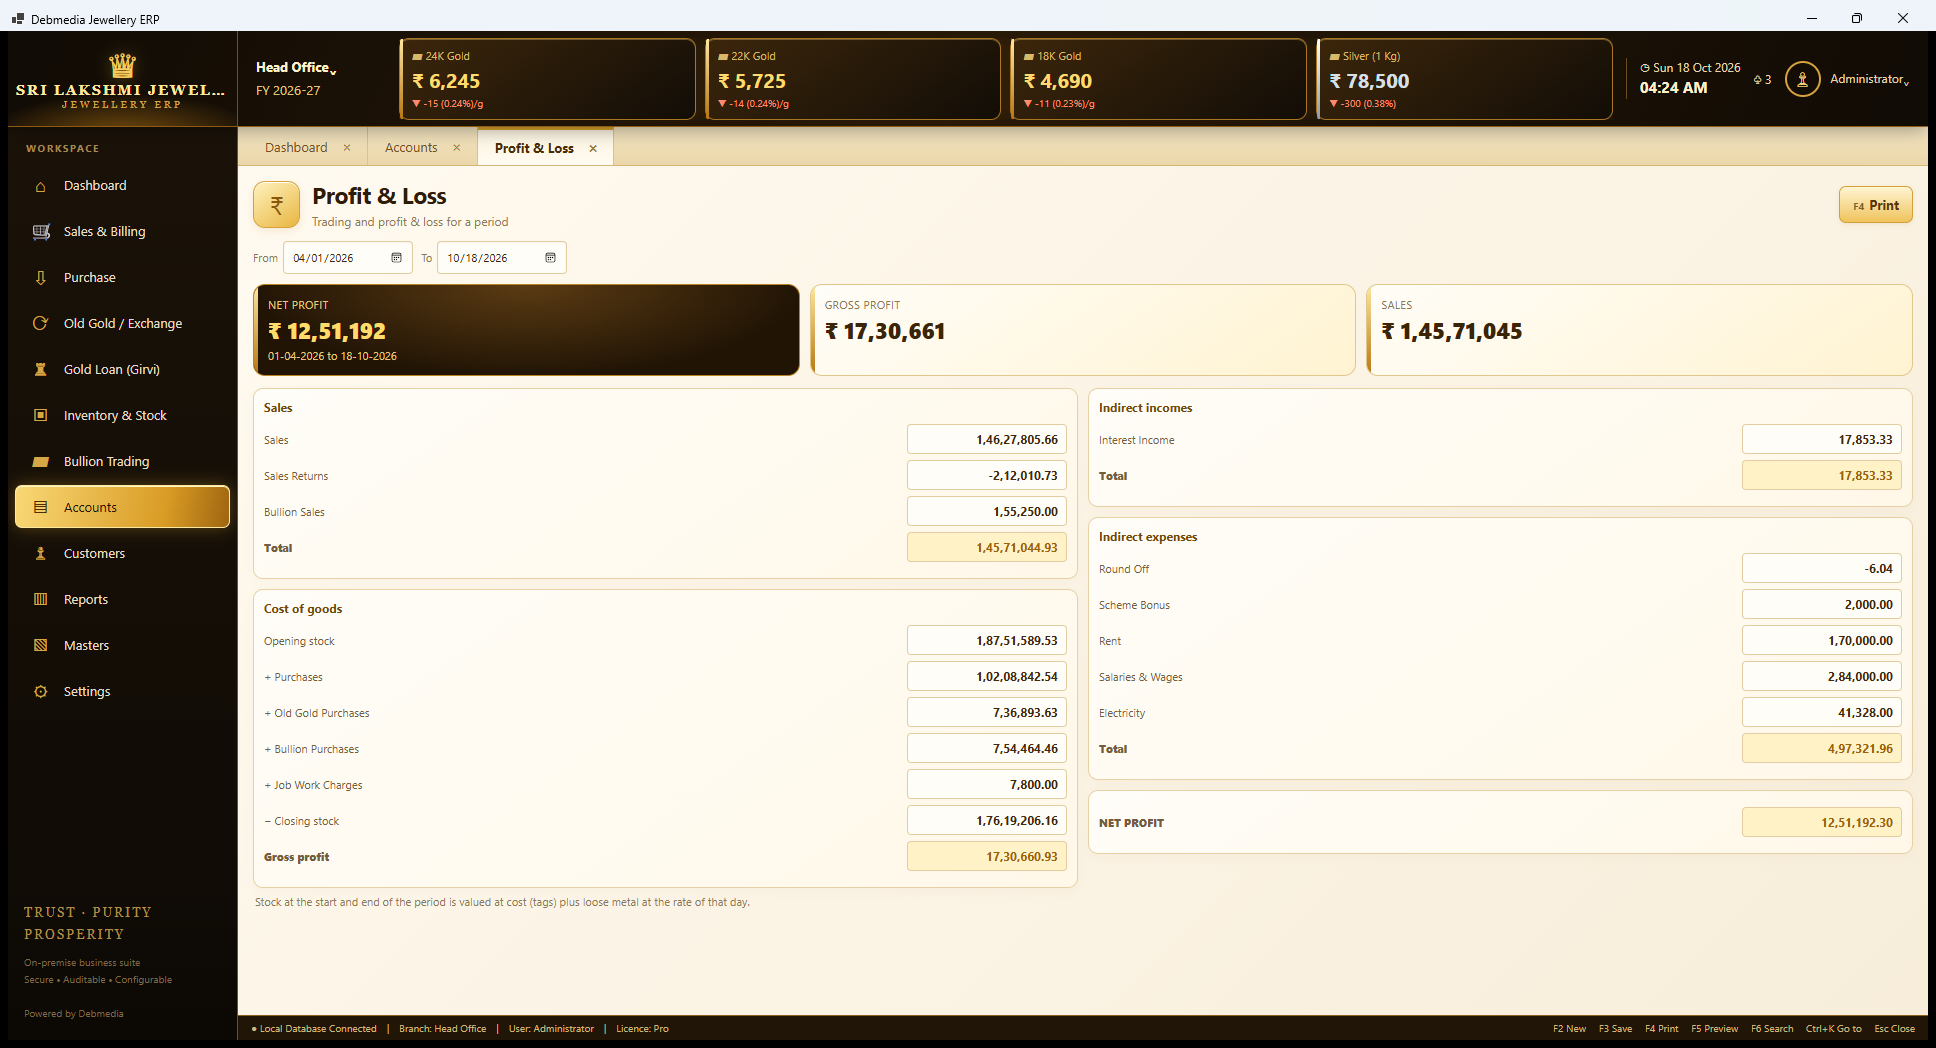1936x1048 pixels.
Task: Expand the Head Office branch dropdown
Action: pos(296,68)
